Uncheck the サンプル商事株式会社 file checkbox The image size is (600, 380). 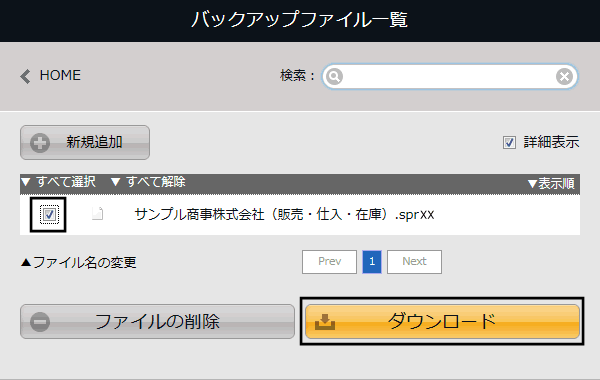(x=49, y=214)
